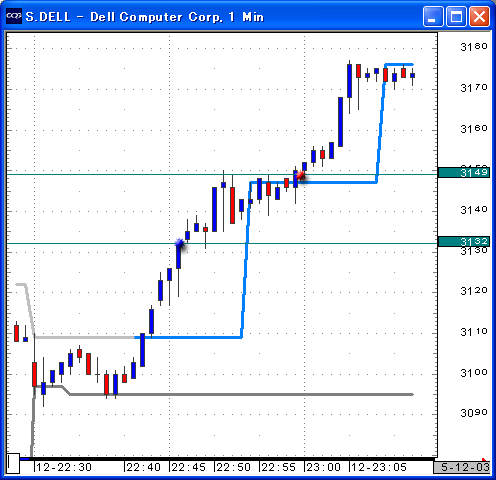
Task: Click the small white box at bottom-left corner
Action: tap(14, 463)
